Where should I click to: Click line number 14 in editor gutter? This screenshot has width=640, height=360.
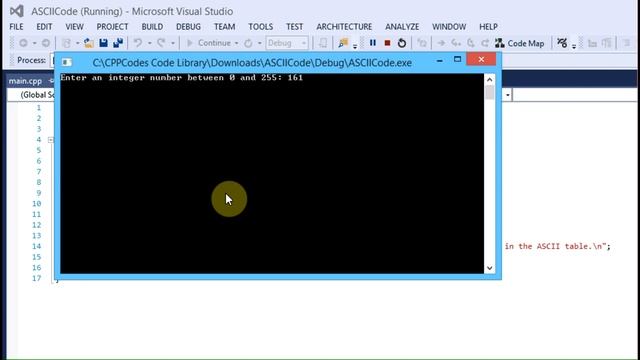click(36, 246)
